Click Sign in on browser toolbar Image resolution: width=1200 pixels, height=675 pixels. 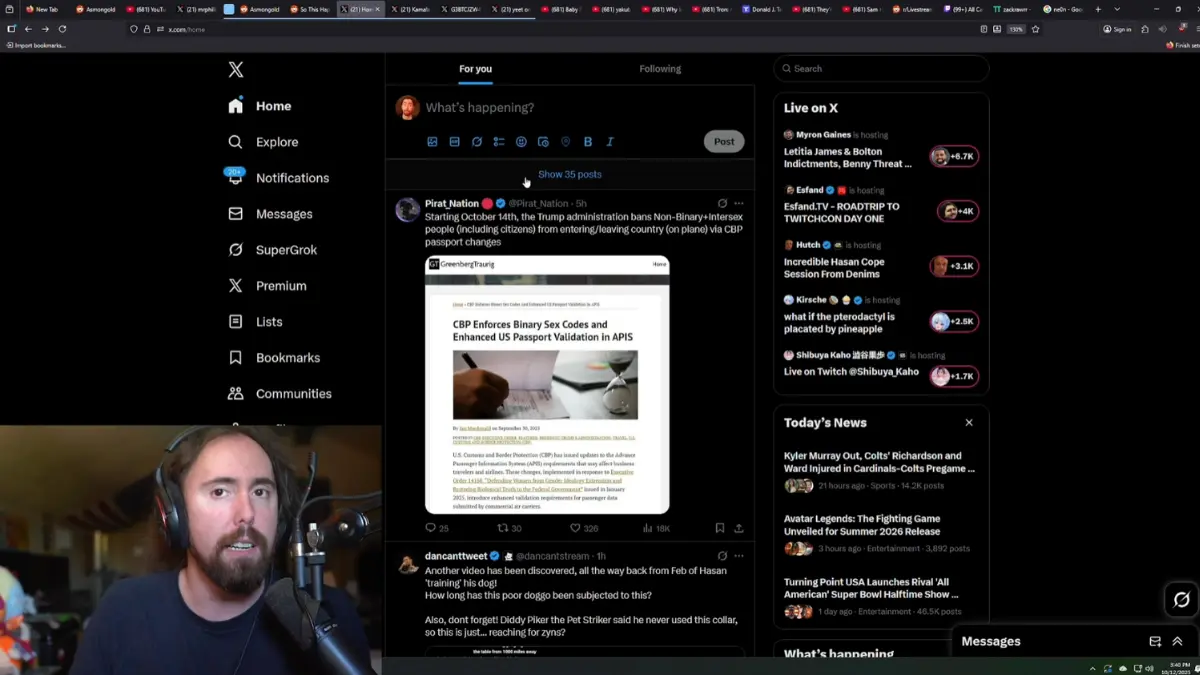click(1117, 29)
